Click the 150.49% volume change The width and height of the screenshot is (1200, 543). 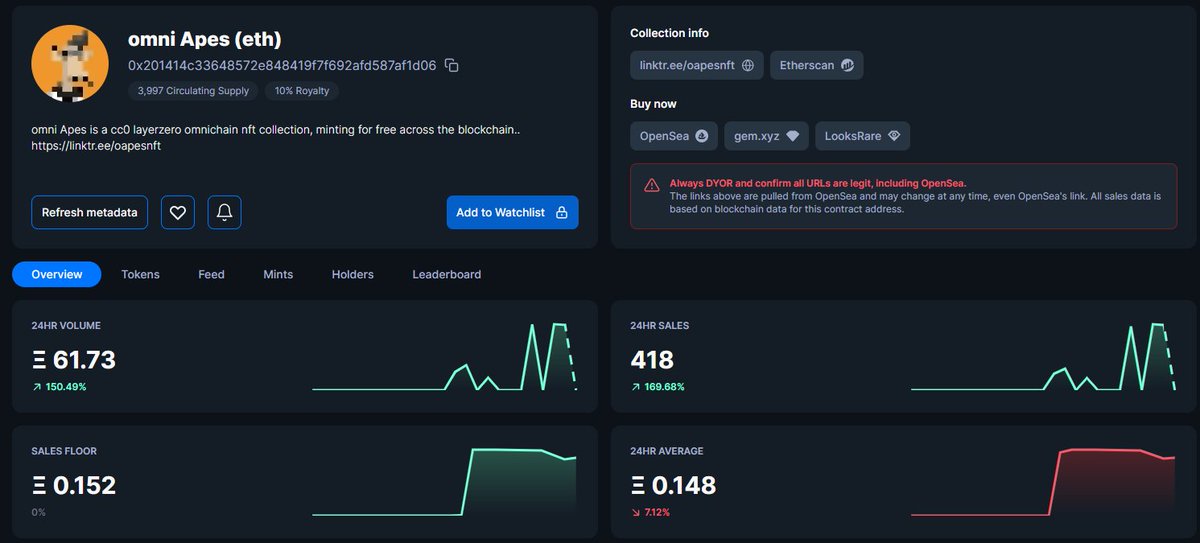[x=59, y=386]
